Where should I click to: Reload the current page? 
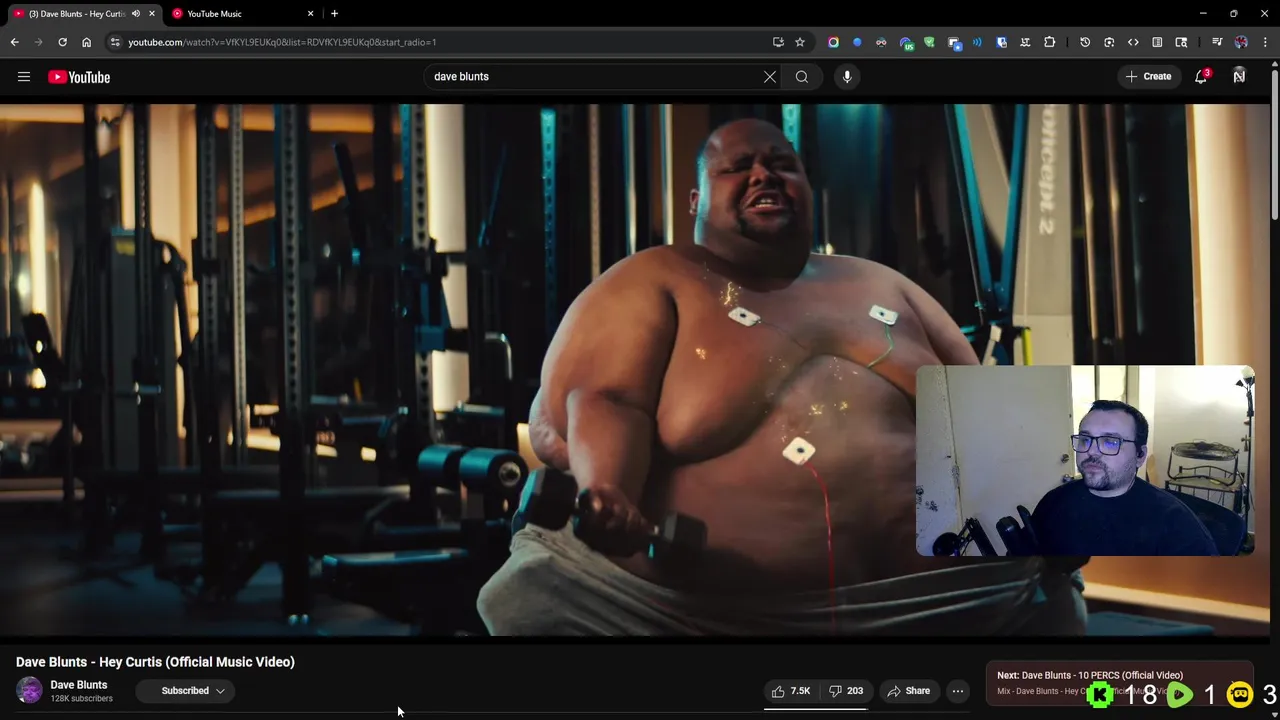pos(62,42)
